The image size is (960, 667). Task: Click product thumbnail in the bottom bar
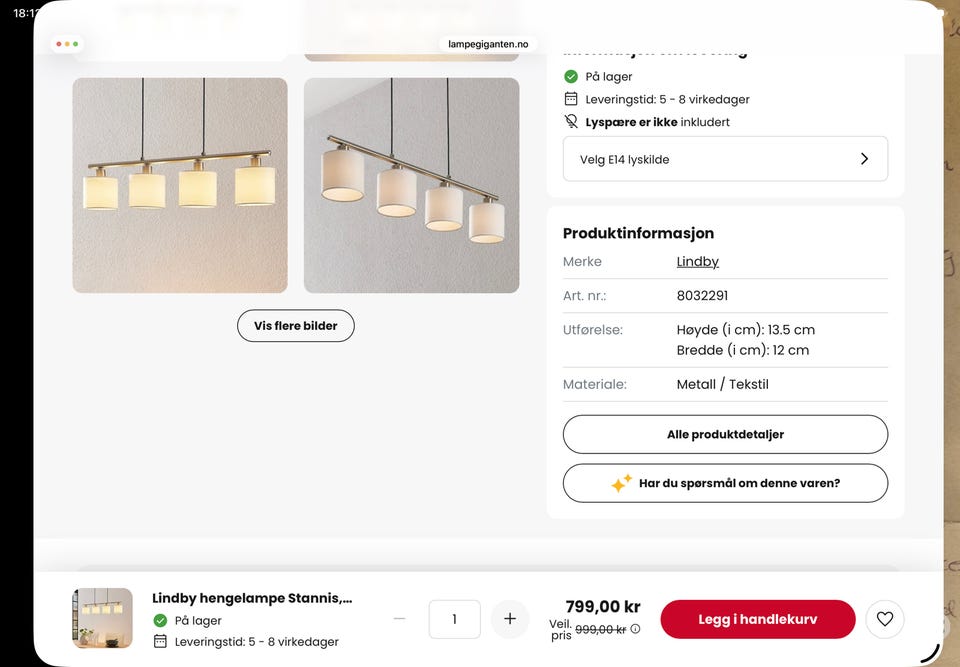point(103,618)
